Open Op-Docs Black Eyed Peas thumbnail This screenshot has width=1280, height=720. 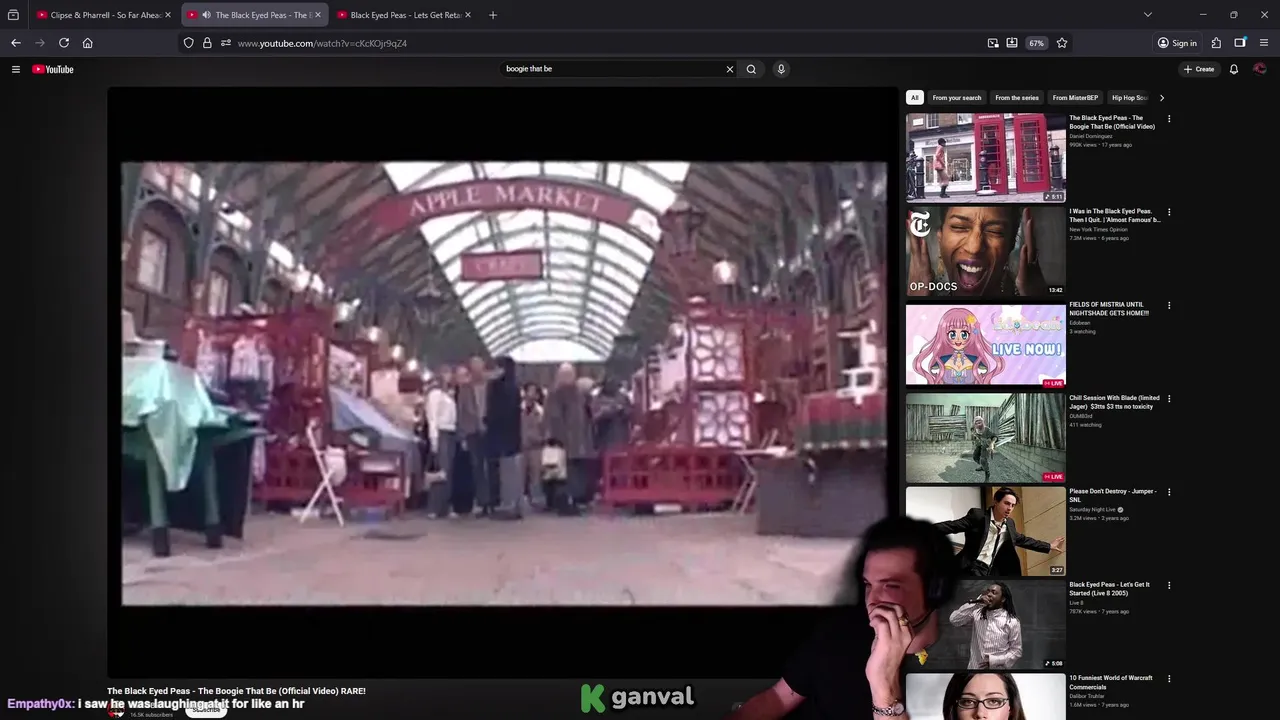pos(986,251)
